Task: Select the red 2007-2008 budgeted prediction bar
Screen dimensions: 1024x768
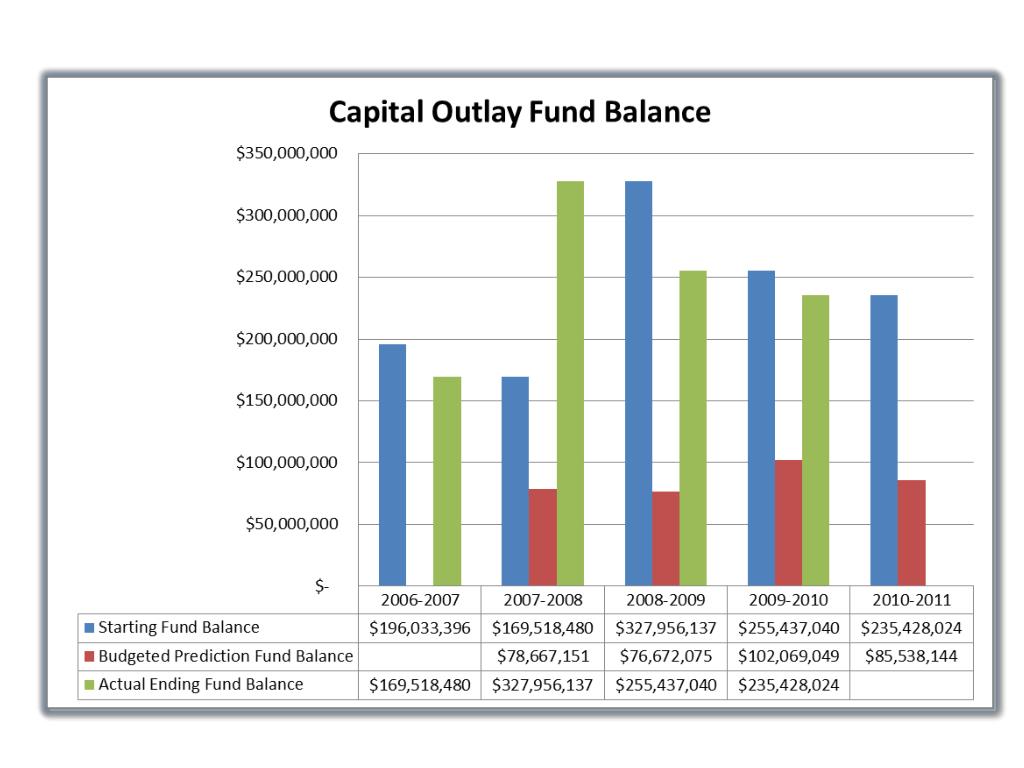Action: coord(543,537)
